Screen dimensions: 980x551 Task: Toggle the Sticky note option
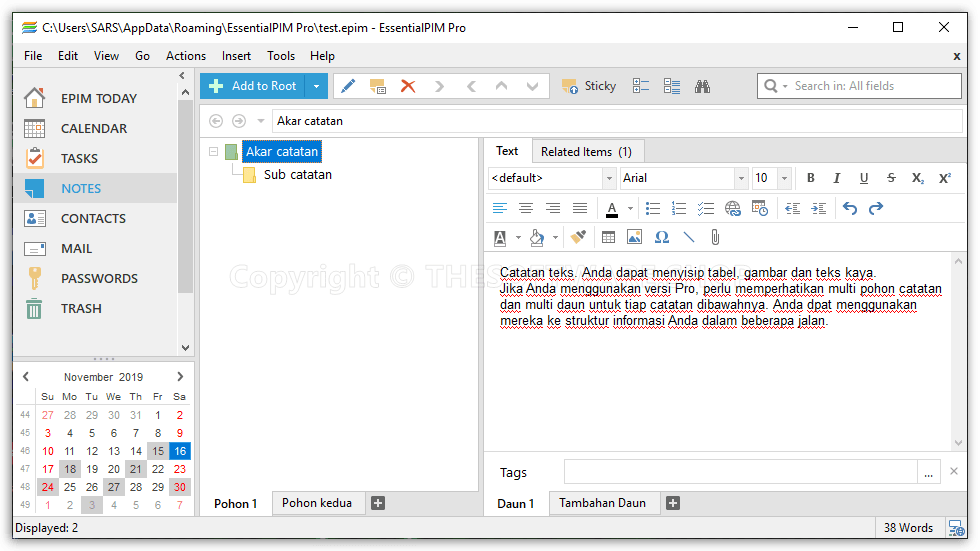coord(589,86)
